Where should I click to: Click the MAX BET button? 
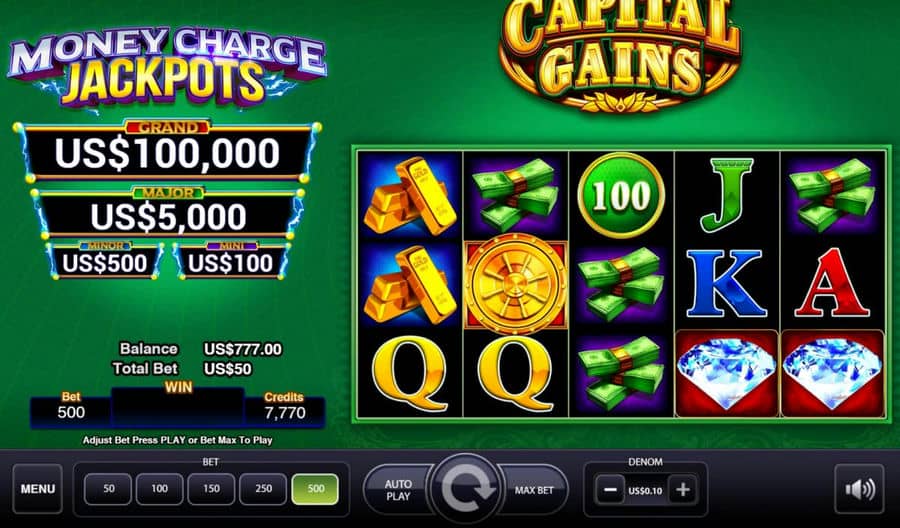[x=533, y=490]
